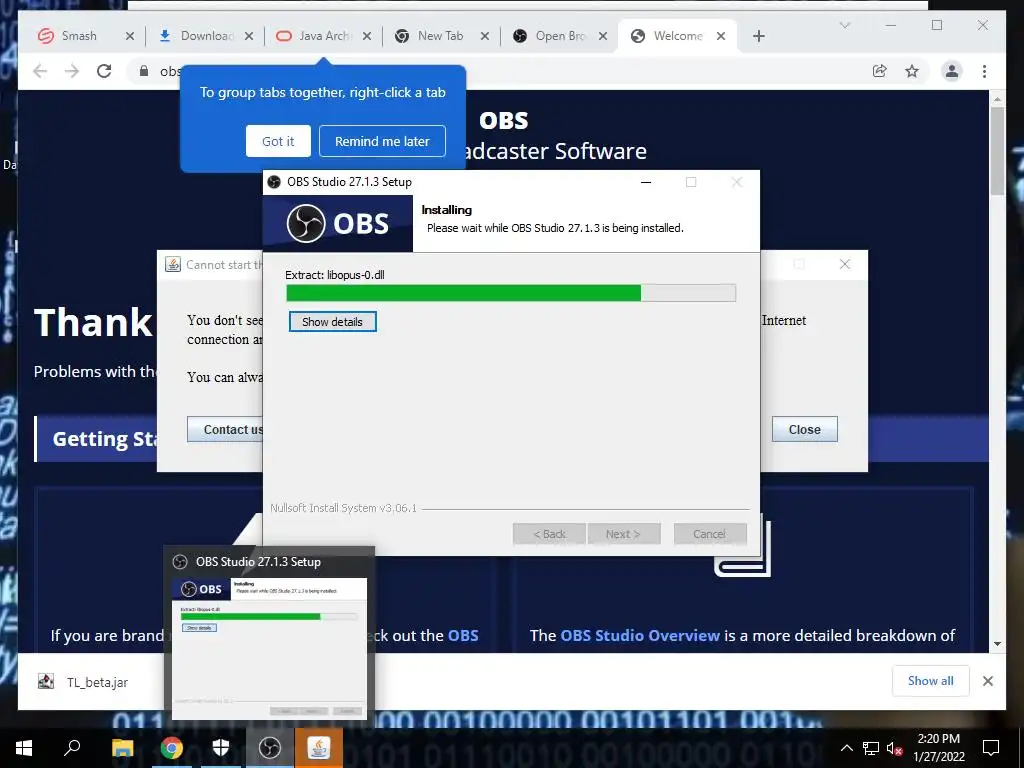Switch to the Download tab

[206, 36]
